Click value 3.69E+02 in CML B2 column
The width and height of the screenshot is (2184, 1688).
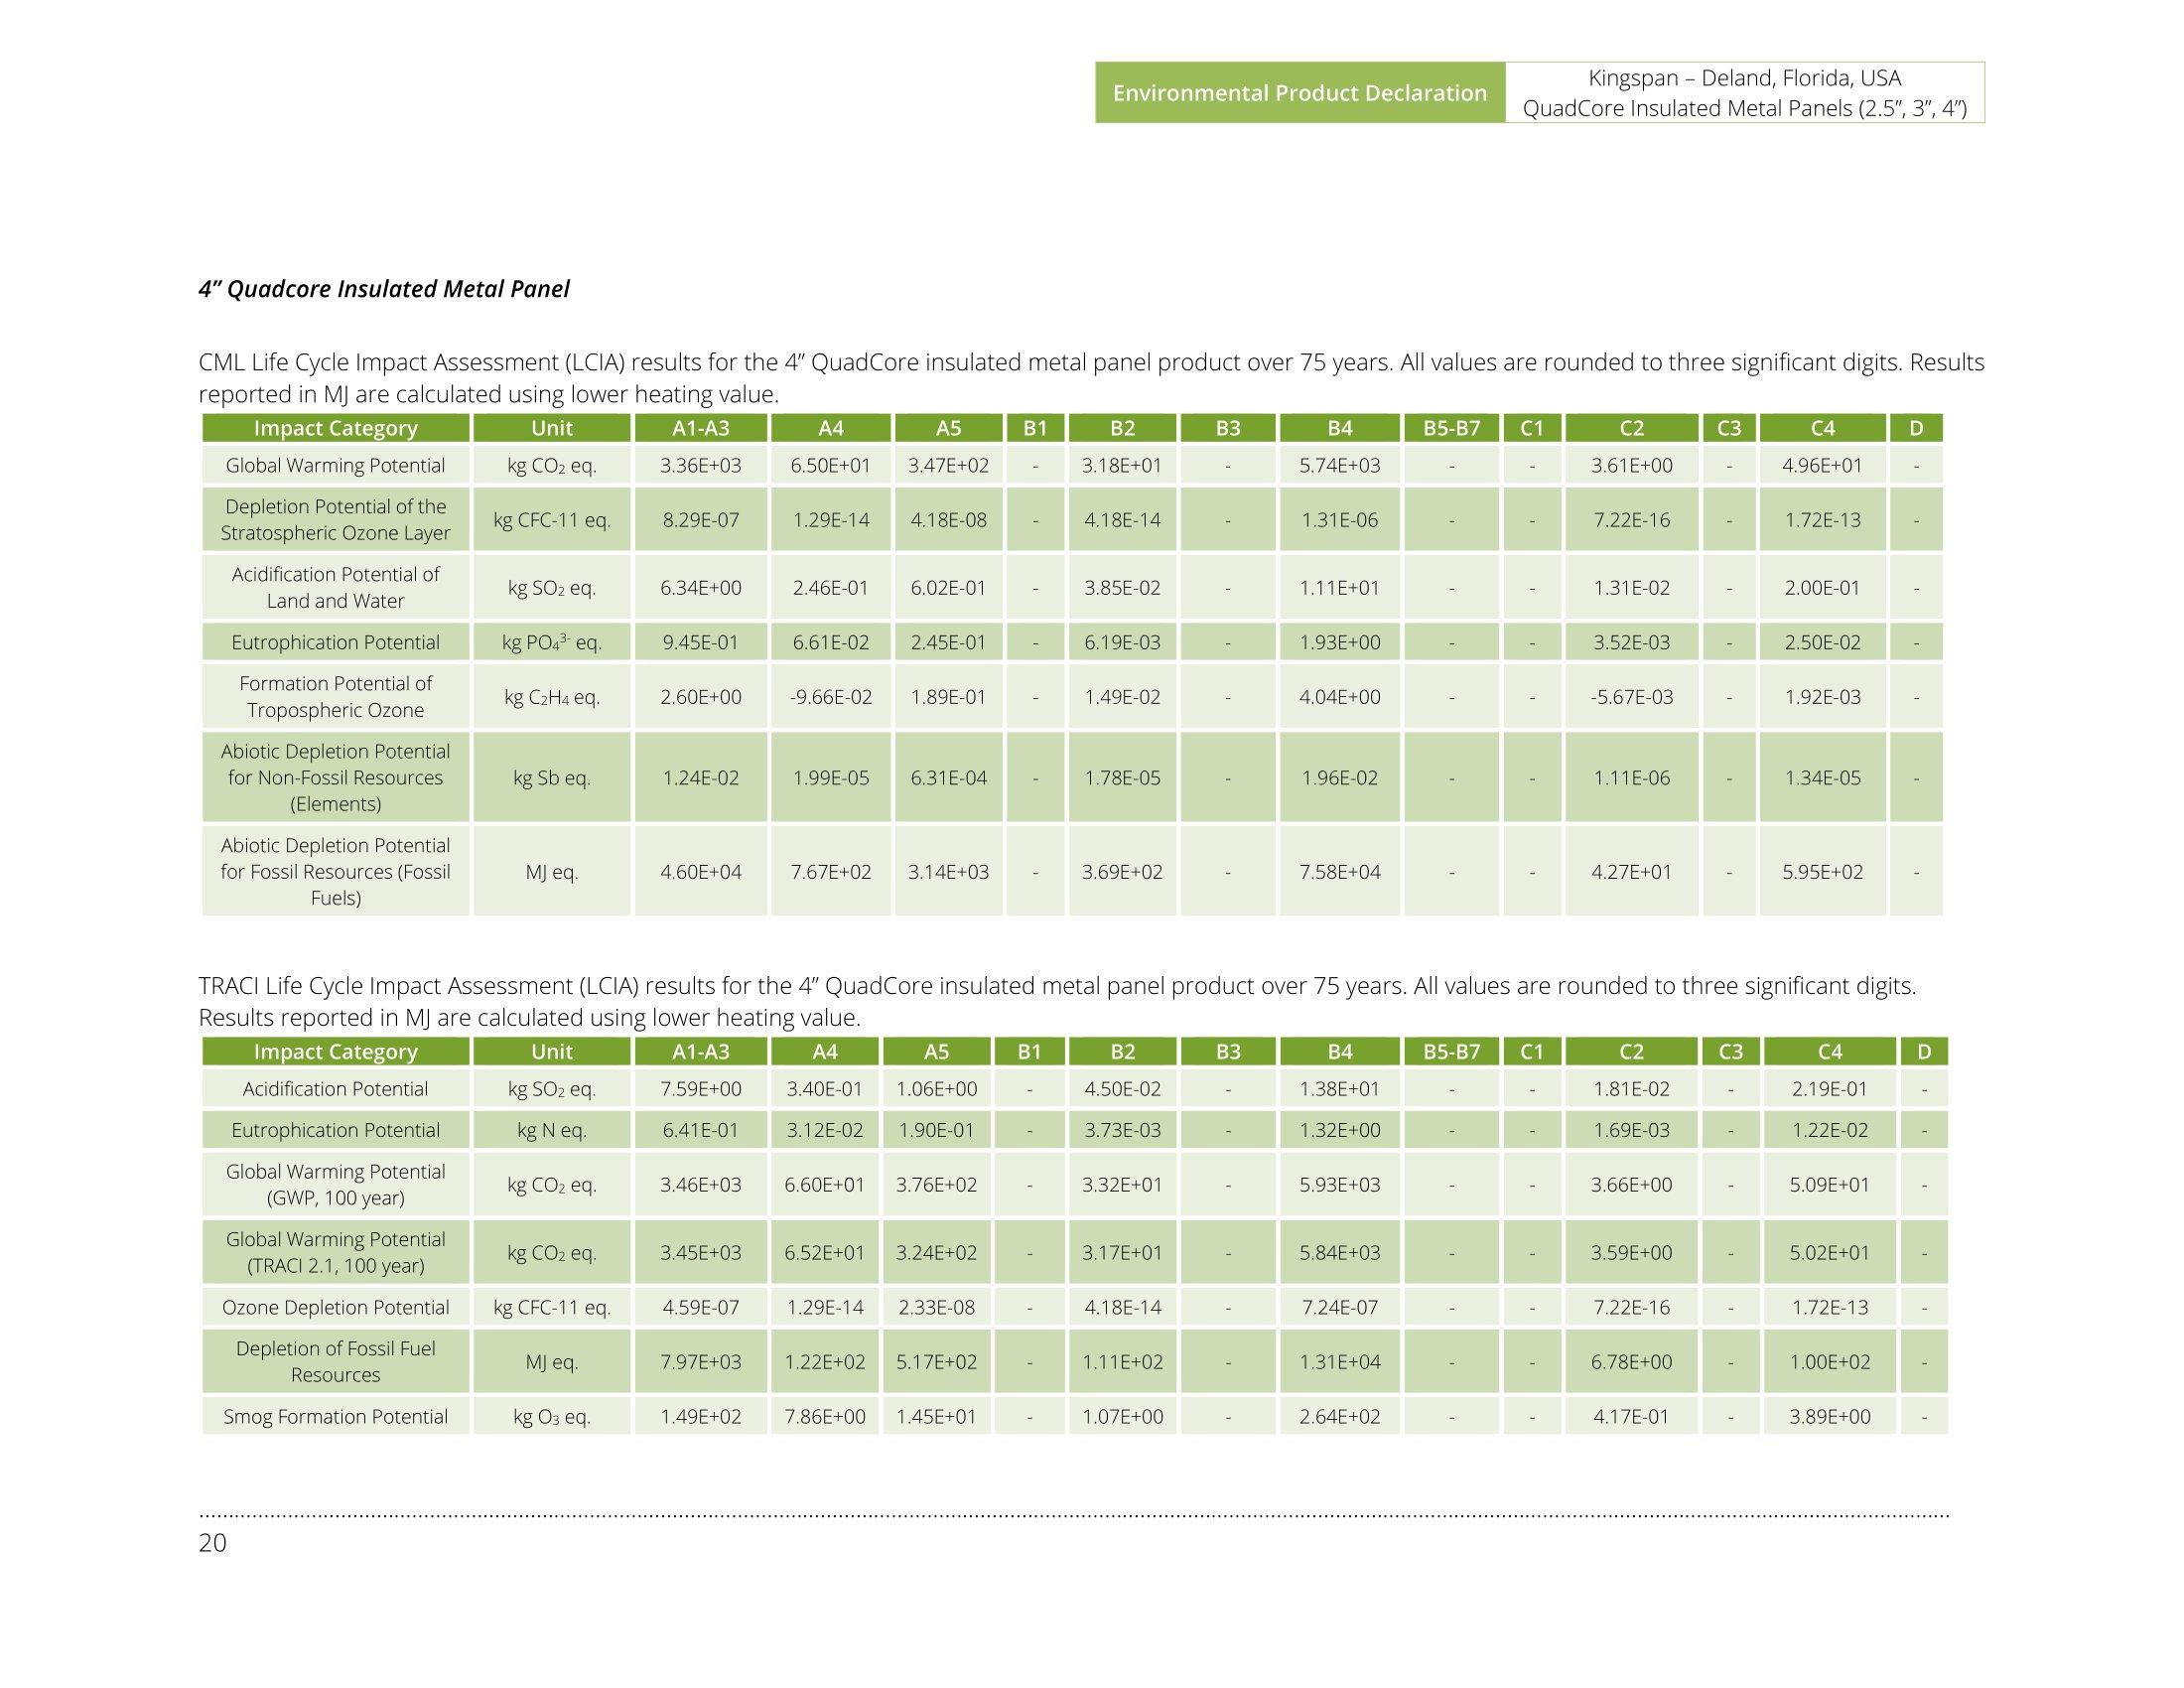pos(1123,872)
